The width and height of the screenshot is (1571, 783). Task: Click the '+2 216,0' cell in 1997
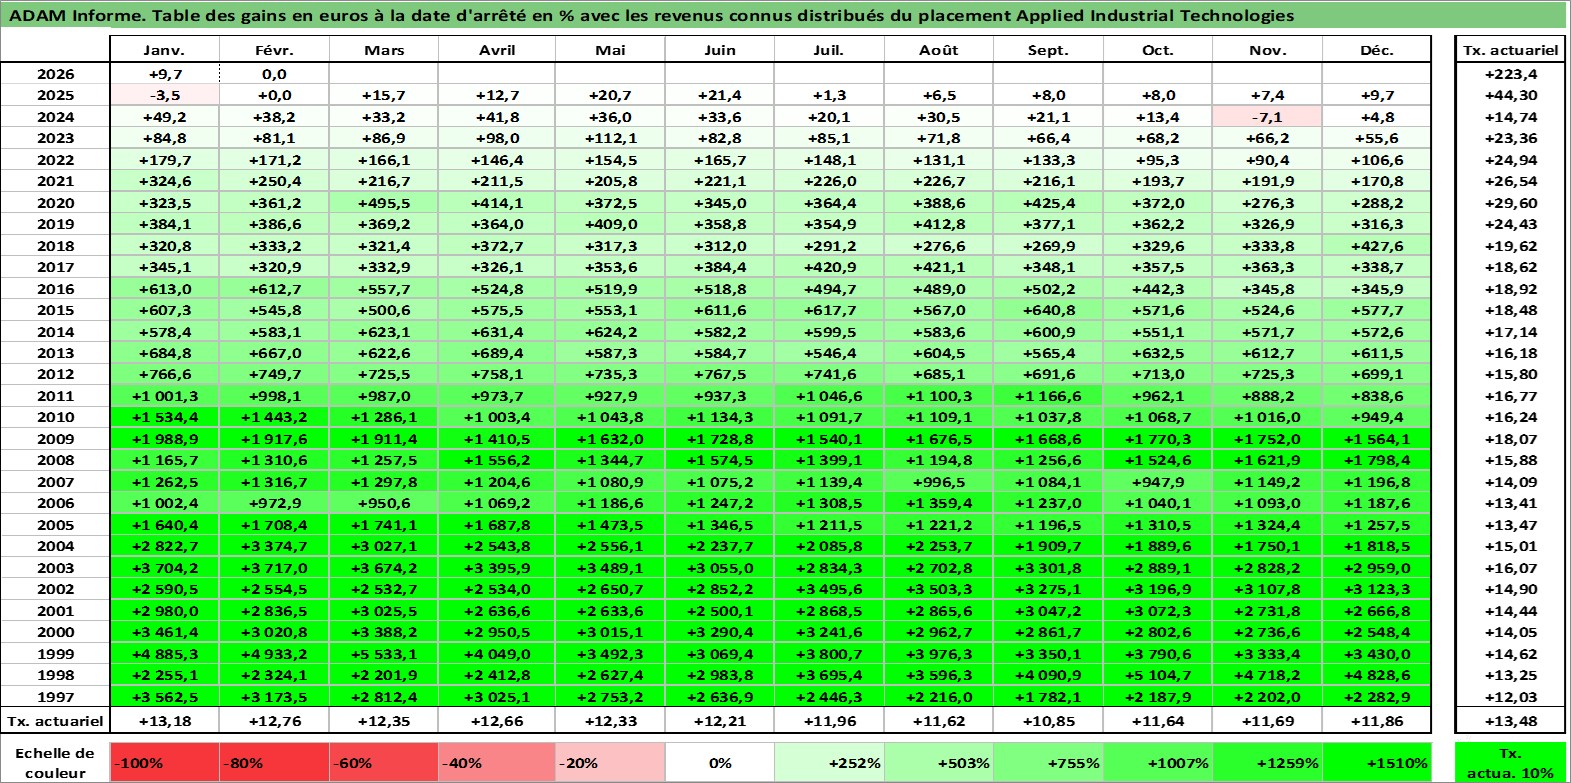click(939, 697)
